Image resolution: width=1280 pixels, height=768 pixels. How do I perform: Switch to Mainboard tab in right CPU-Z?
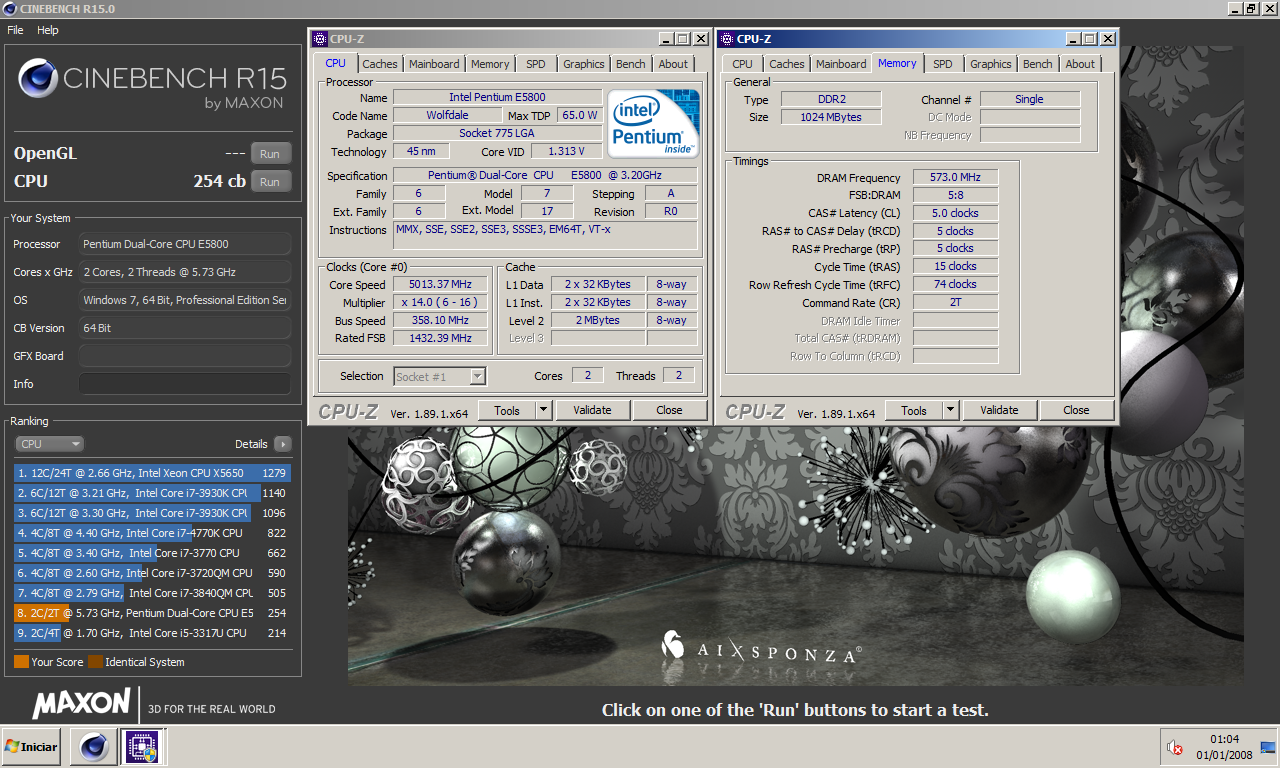click(841, 64)
